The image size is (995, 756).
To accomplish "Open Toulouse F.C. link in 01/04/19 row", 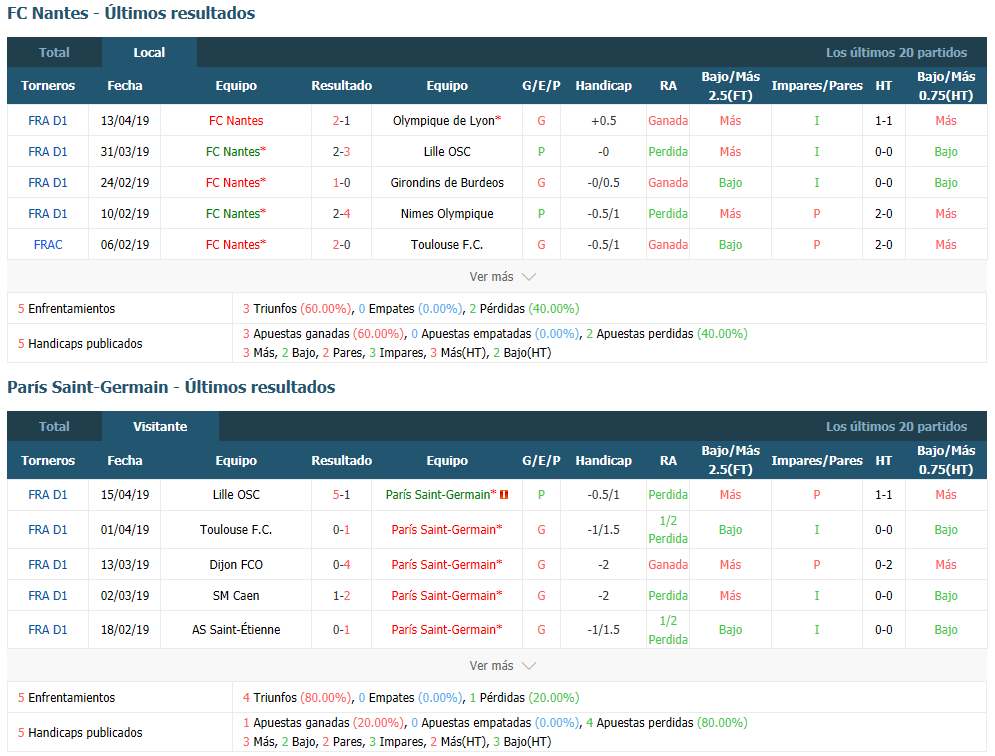I will pos(236,529).
